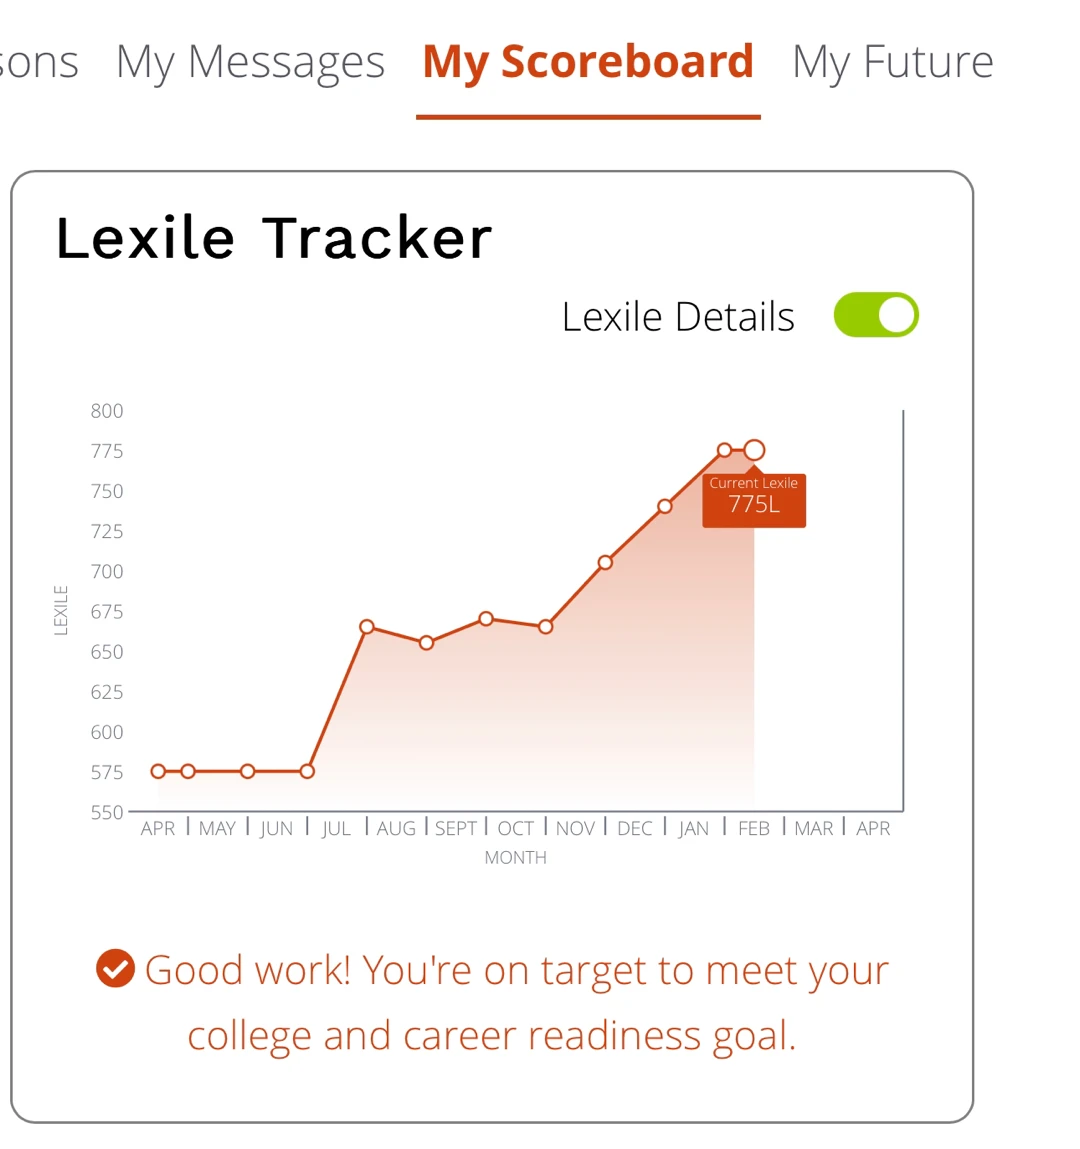Select the data point near 740 Lexile
Viewport: 1080px width, 1149px height.
coord(665,506)
